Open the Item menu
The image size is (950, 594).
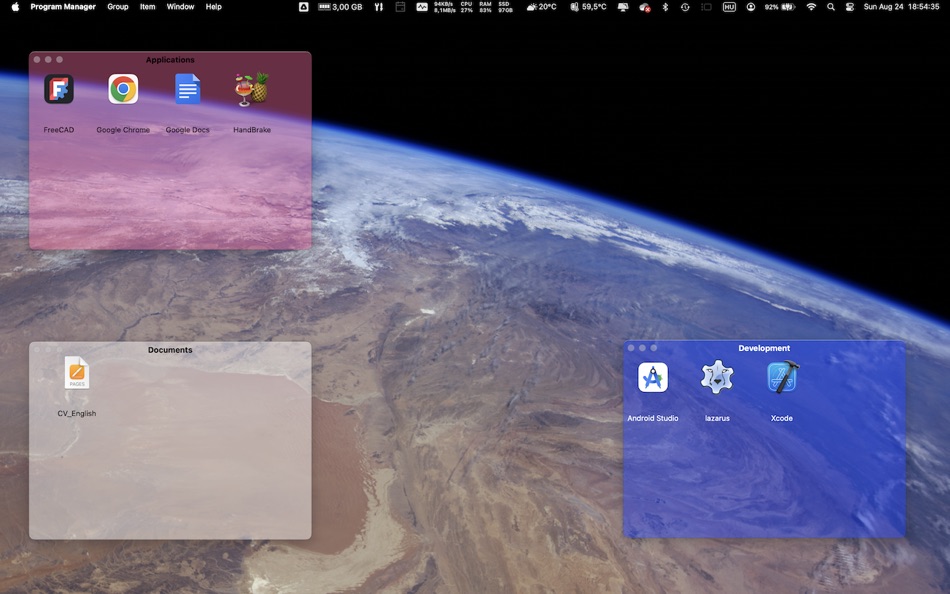tap(147, 7)
